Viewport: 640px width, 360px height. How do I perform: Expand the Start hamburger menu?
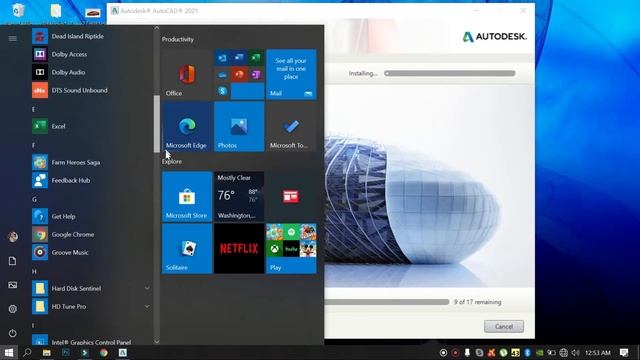13,38
